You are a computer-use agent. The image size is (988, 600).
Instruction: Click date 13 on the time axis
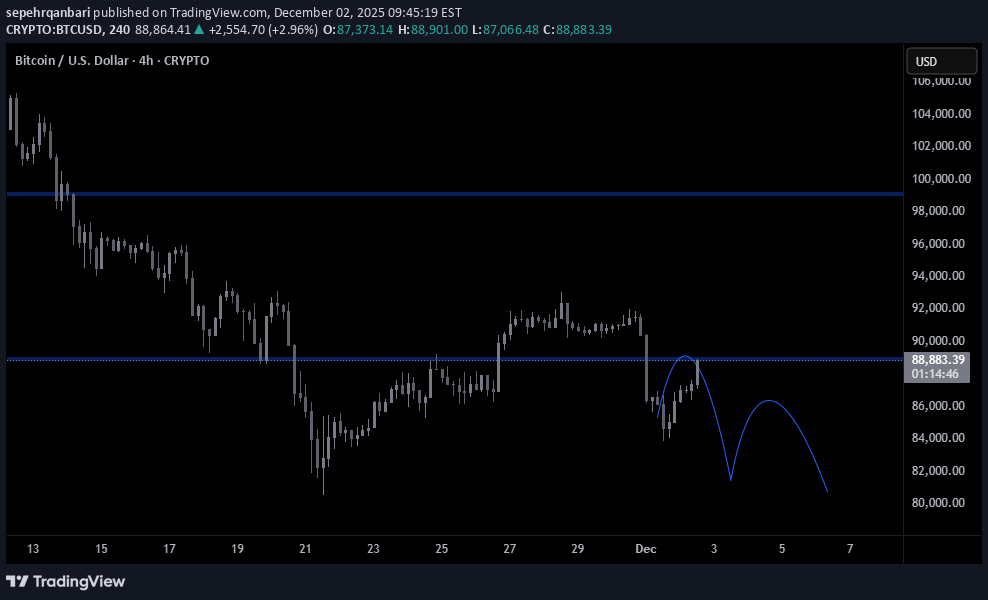33,548
